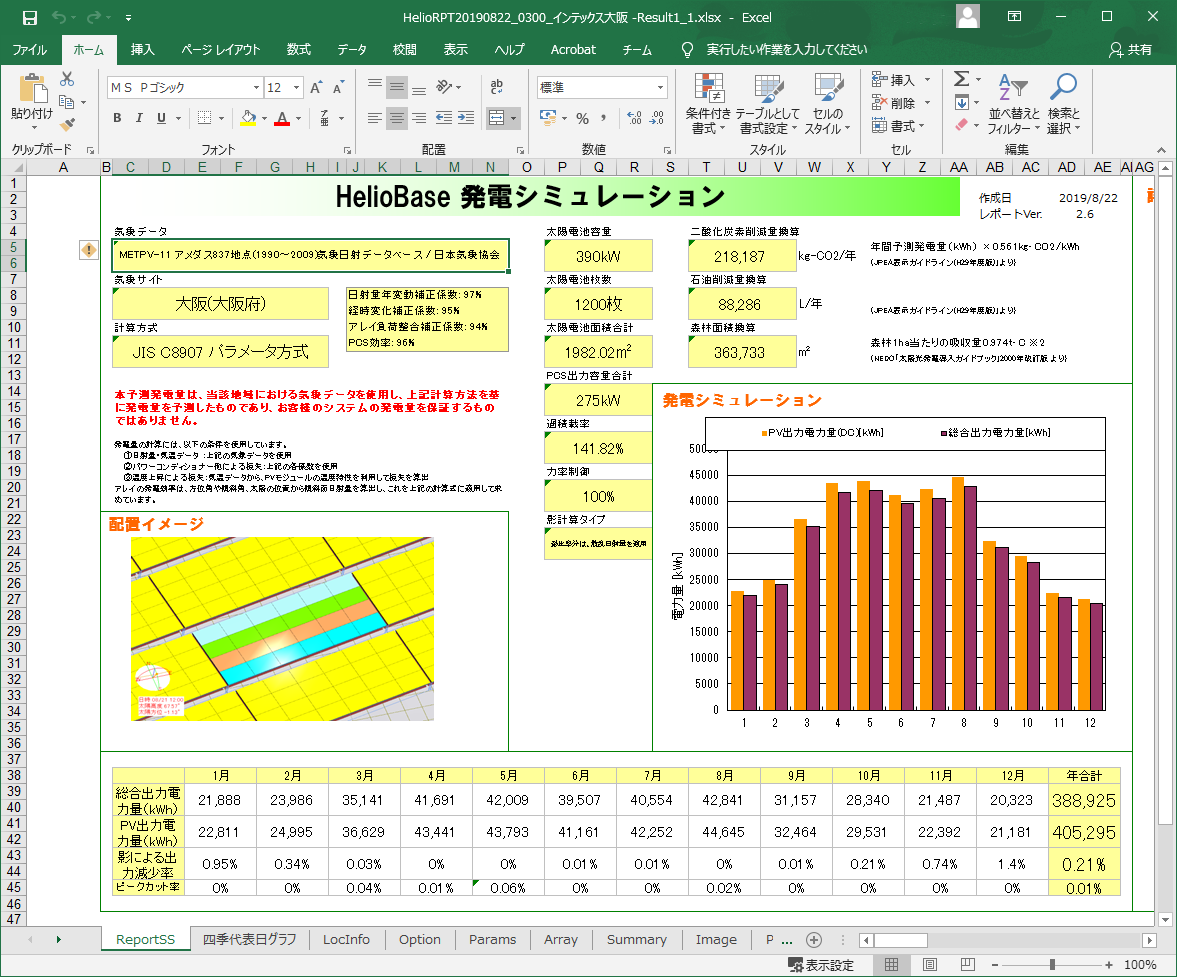This screenshot has width=1177, height=977.
Task: Switch to Normal view in the status bar
Action: click(x=891, y=964)
